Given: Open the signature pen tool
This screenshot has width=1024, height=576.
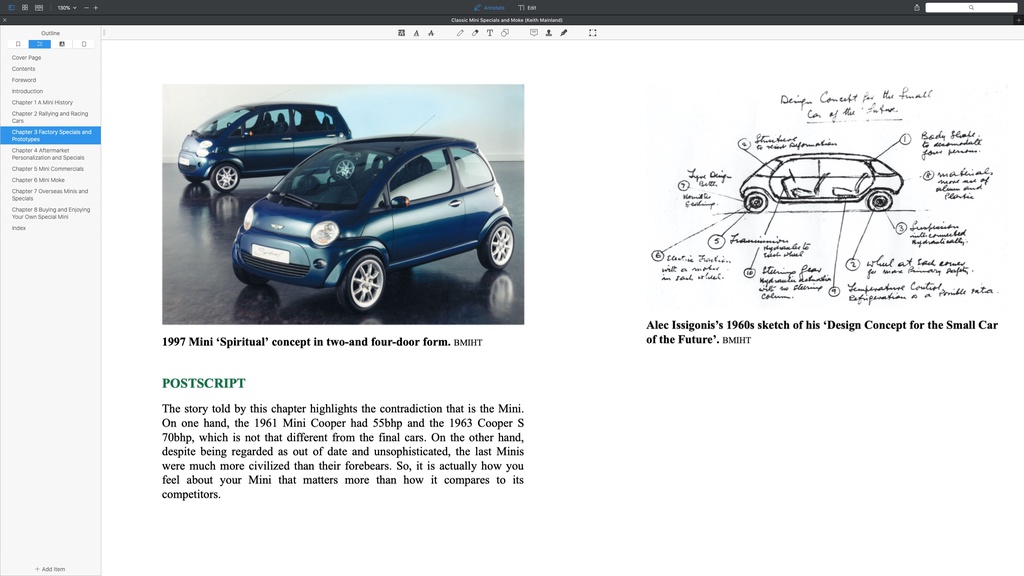Looking at the screenshot, I should (563, 33).
